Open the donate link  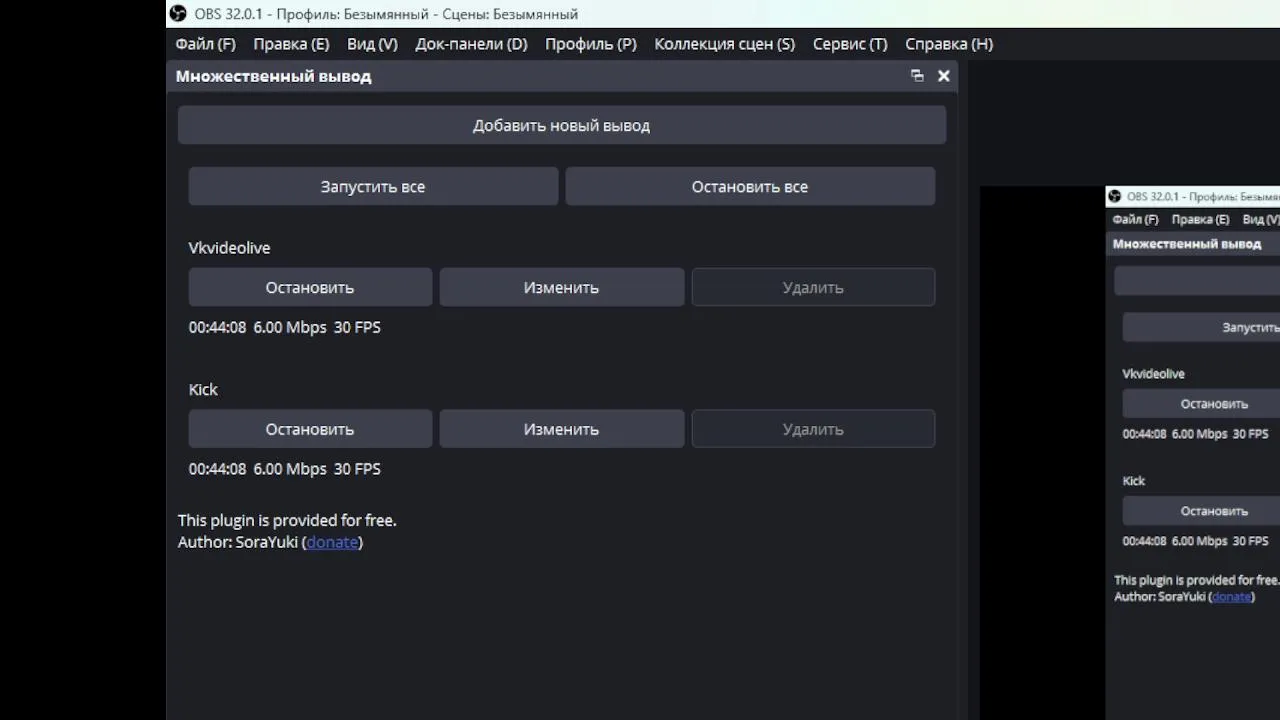[x=332, y=542]
